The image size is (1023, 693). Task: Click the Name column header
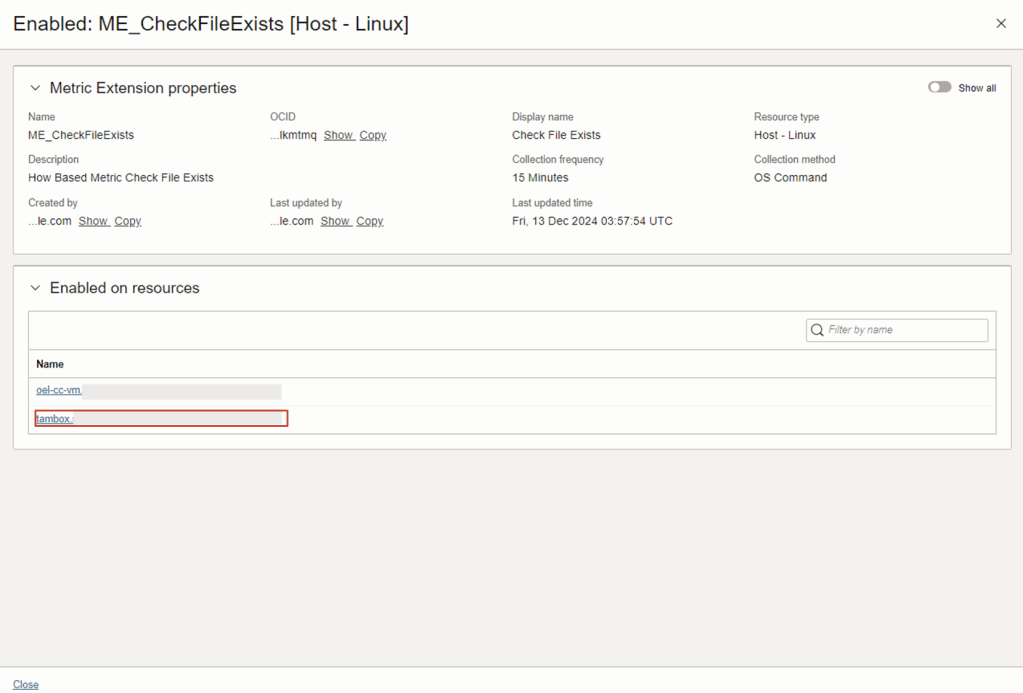tap(50, 364)
